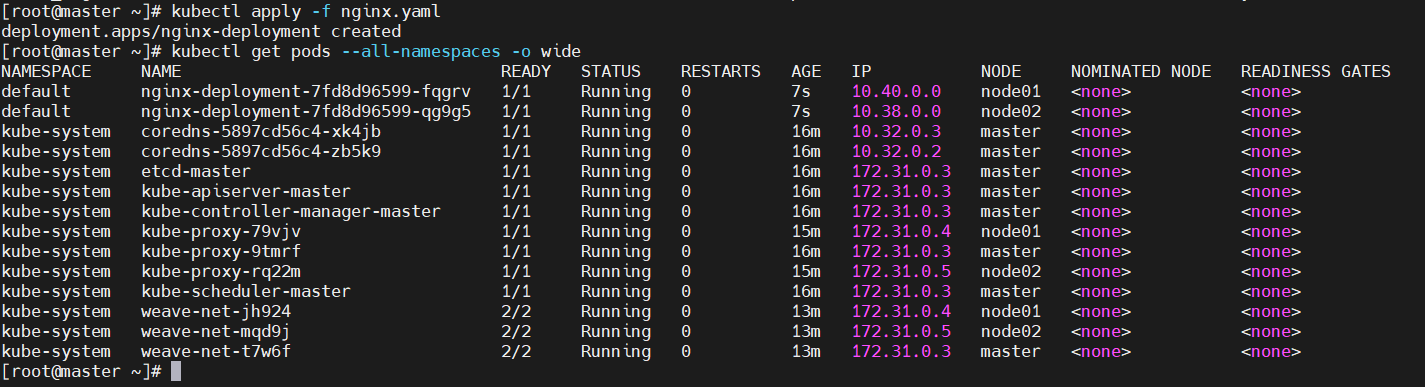The image size is (1425, 387).
Task: Select pod name coredns-5897cd56c4-zb5k9
Action: [261, 151]
